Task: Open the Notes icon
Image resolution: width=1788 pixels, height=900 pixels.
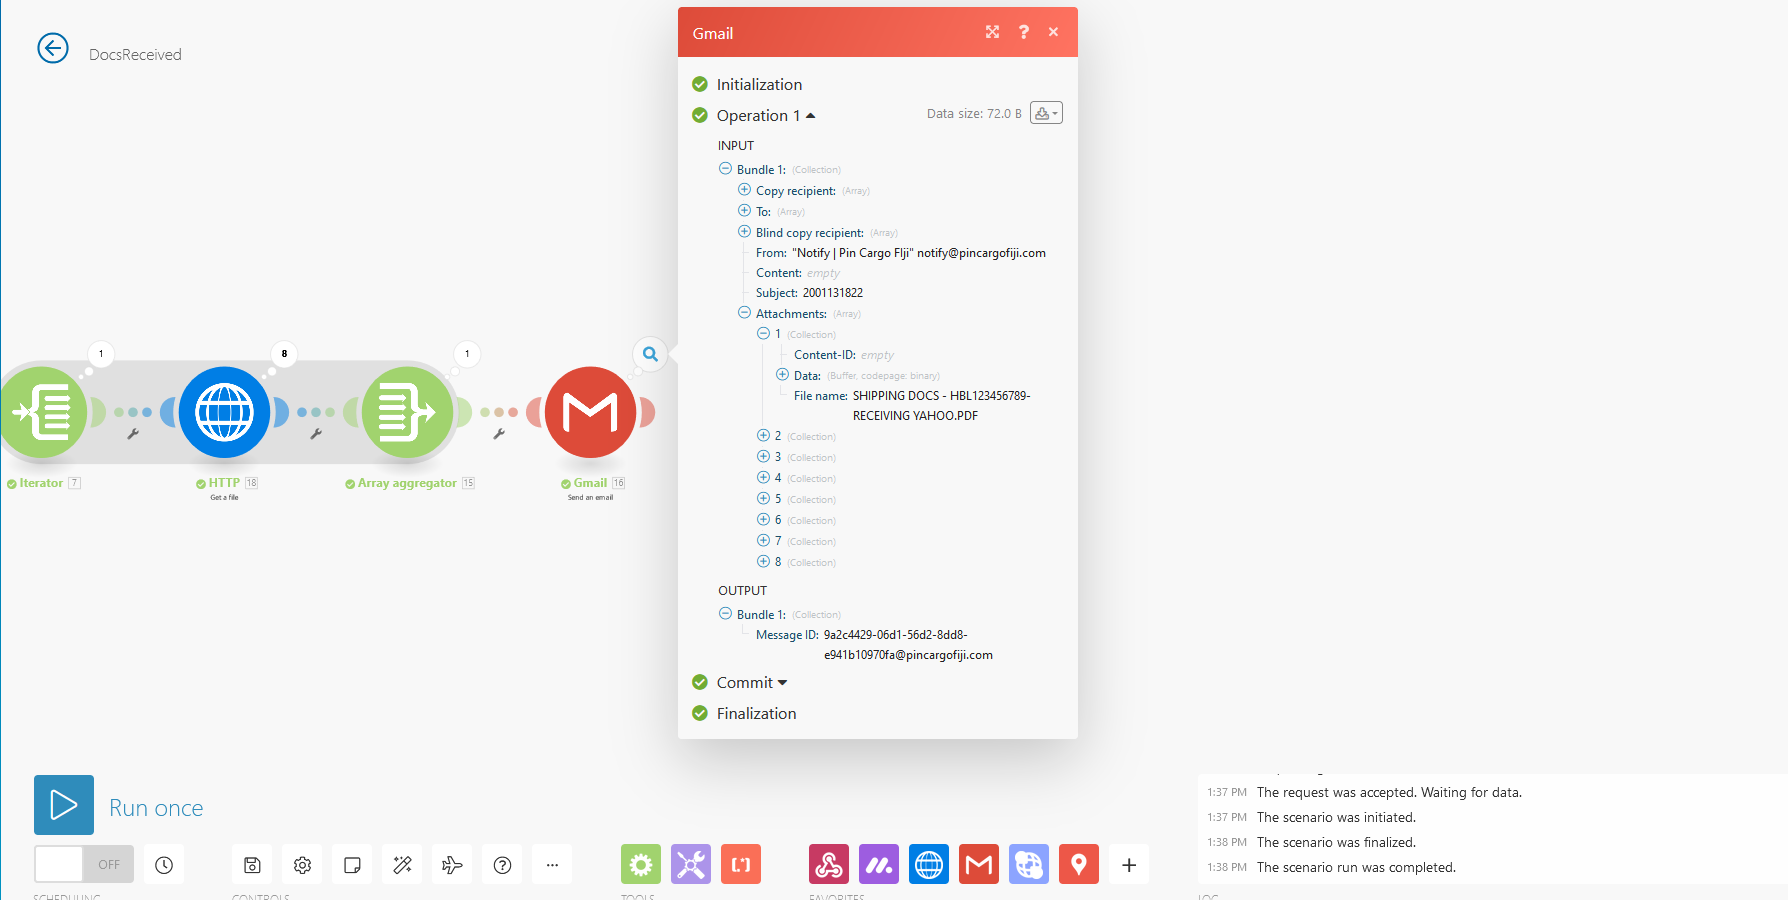Action: pos(352,865)
